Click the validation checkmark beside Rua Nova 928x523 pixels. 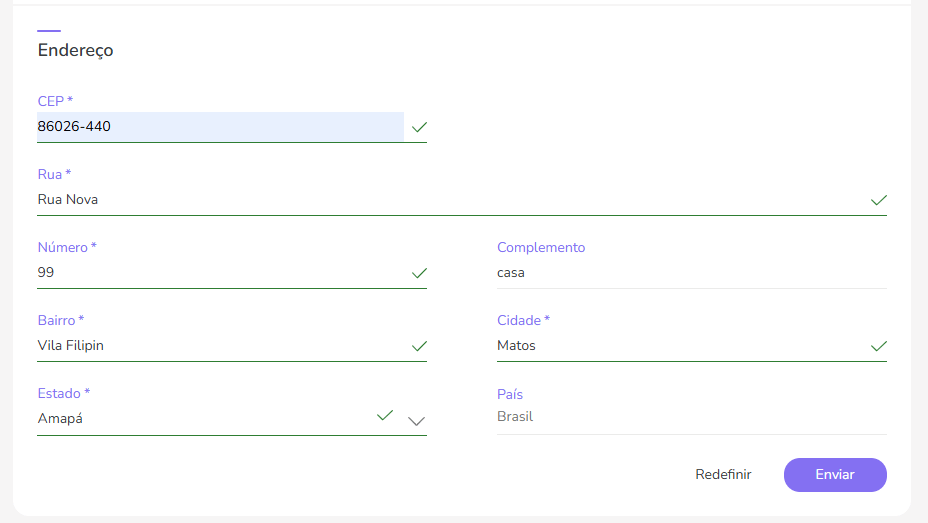pos(878,200)
